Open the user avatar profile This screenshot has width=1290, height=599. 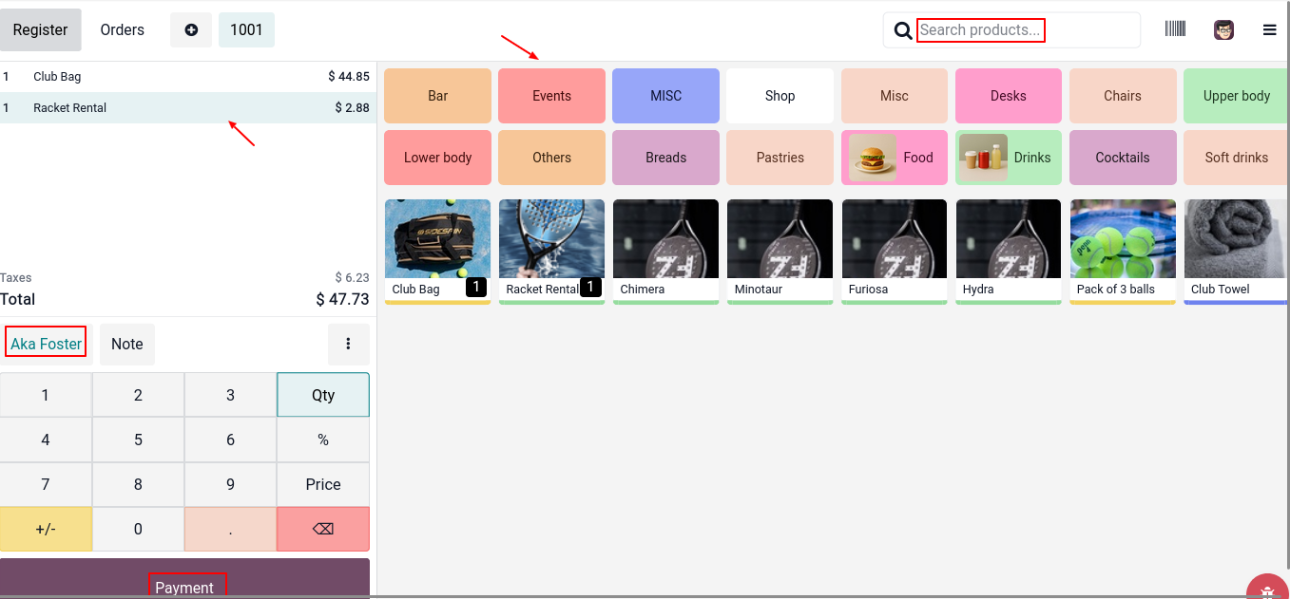coord(1224,30)
